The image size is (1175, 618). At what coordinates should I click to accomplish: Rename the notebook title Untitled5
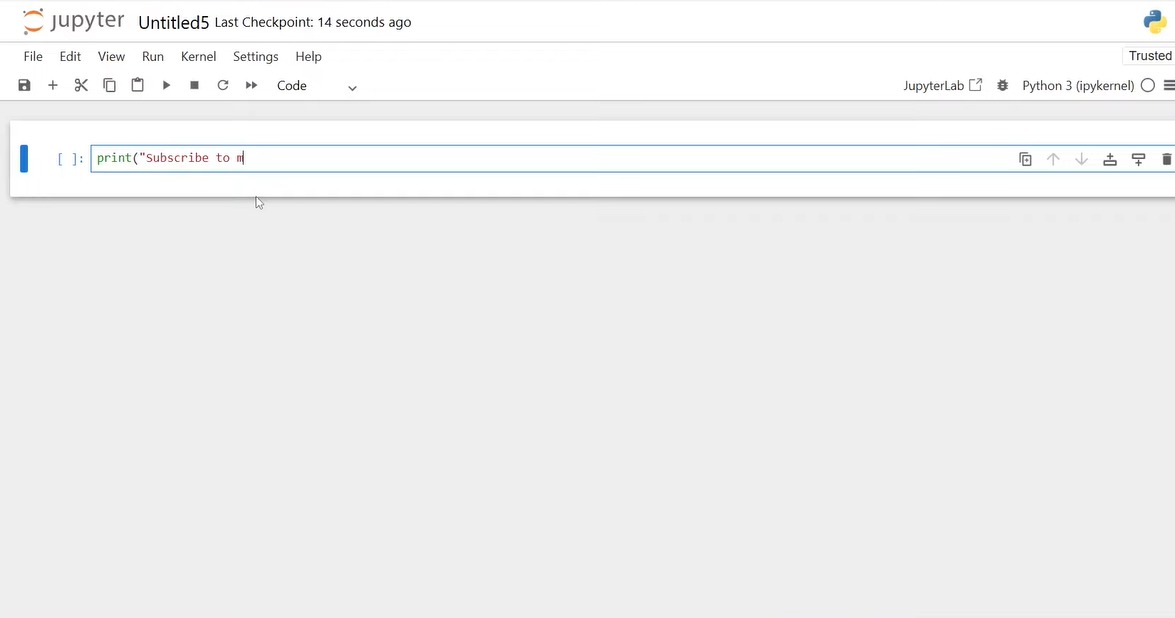tap(174, 22)
